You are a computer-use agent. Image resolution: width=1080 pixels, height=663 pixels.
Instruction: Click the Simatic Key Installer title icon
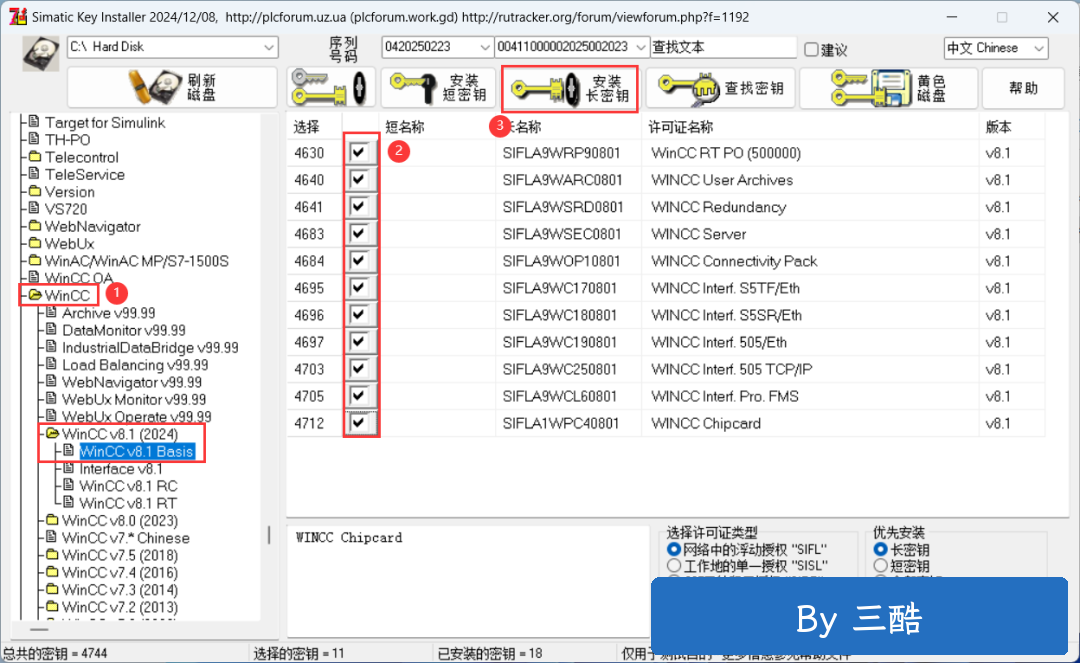(17, 17)
